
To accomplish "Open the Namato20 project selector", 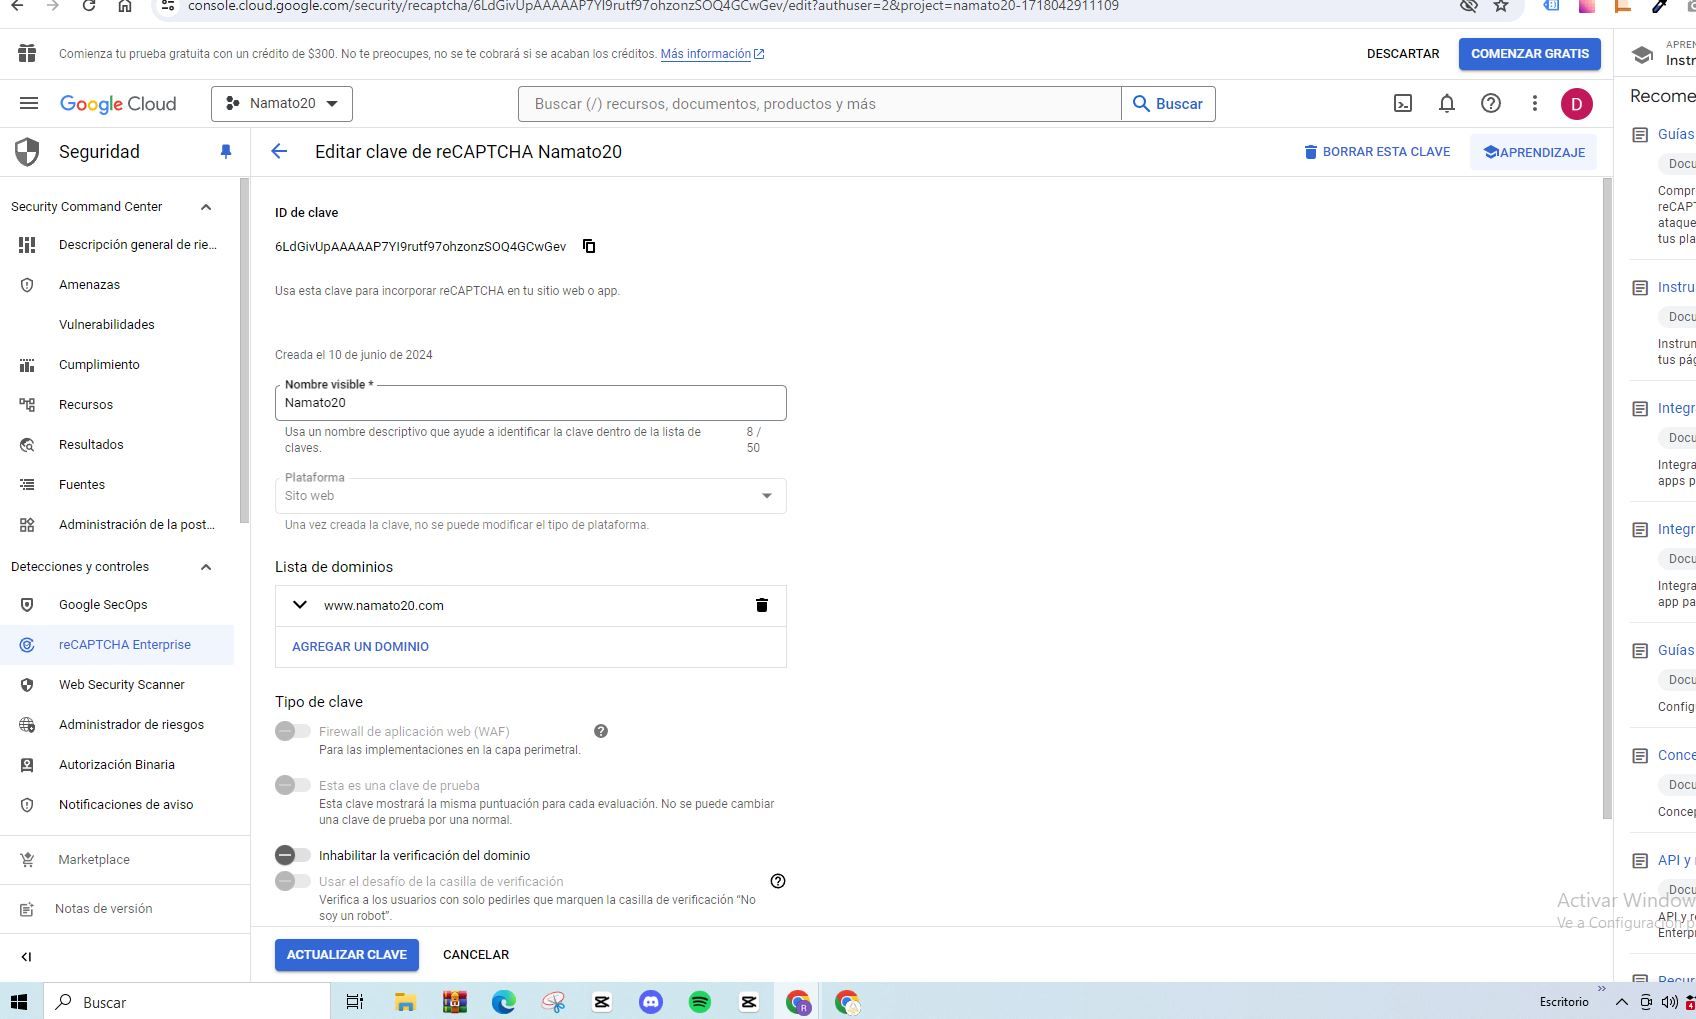I will point(282,104).
